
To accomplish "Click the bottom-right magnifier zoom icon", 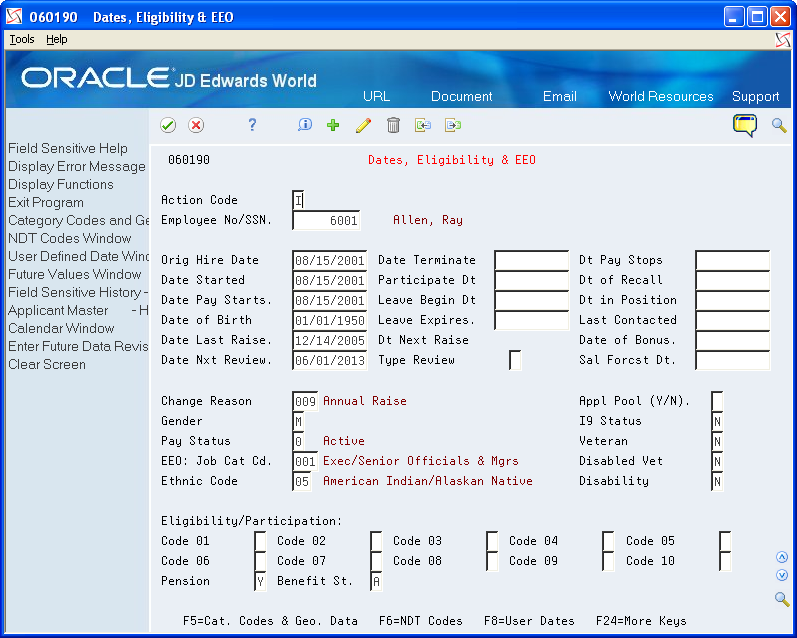I will coord(782,599).
